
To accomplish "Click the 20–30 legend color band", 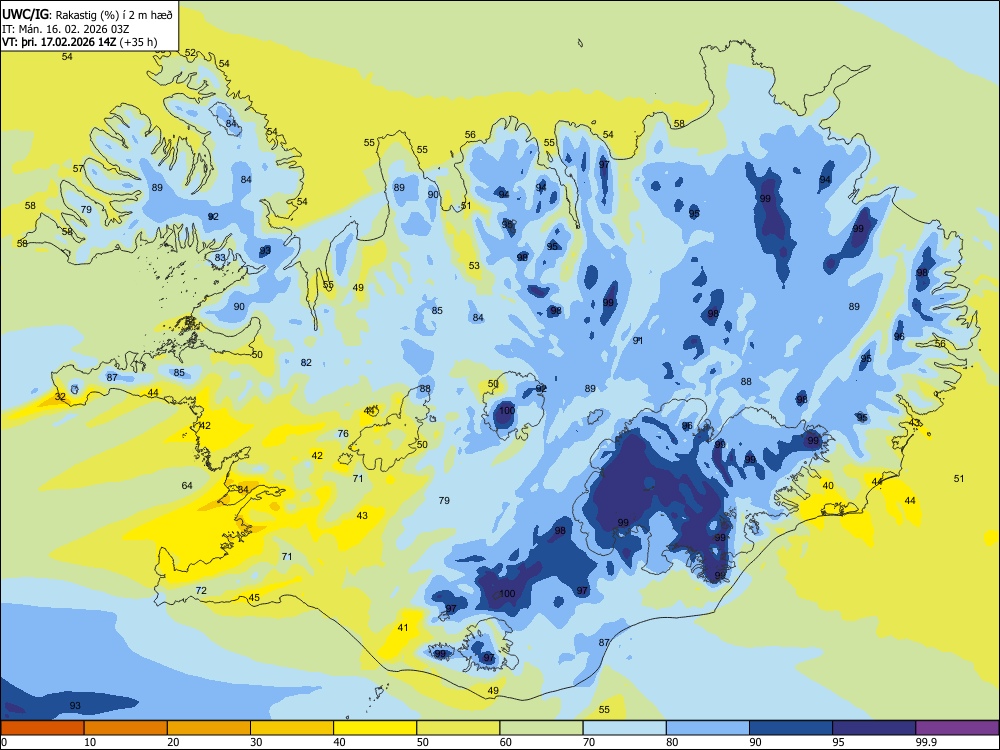I will coord(209,728).
